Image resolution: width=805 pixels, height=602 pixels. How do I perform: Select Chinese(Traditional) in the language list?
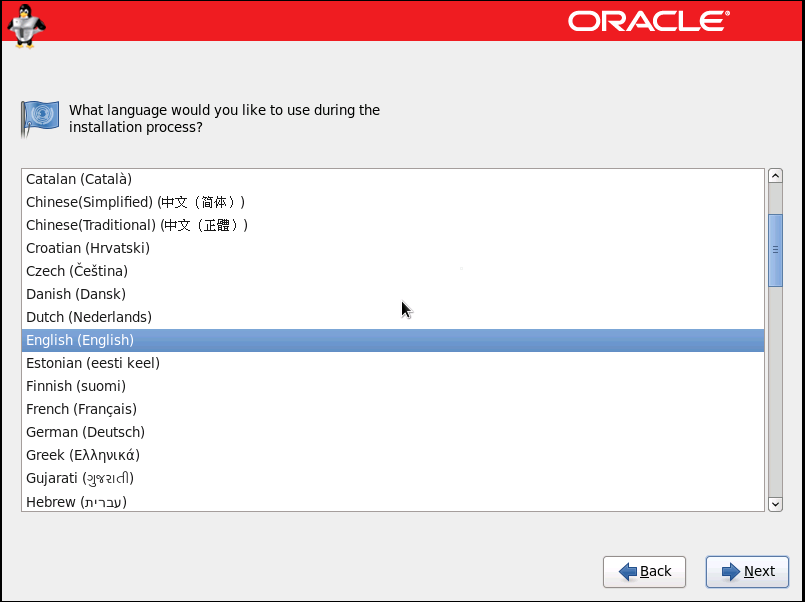137,225
